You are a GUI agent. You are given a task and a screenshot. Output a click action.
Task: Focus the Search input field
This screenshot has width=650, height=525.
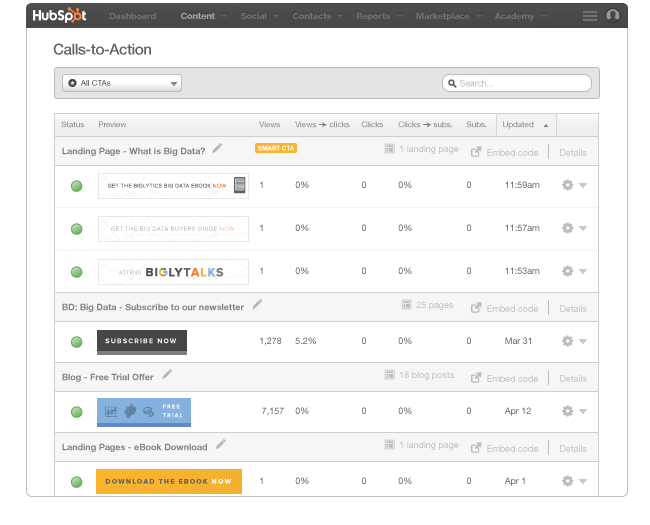[517, 83]
